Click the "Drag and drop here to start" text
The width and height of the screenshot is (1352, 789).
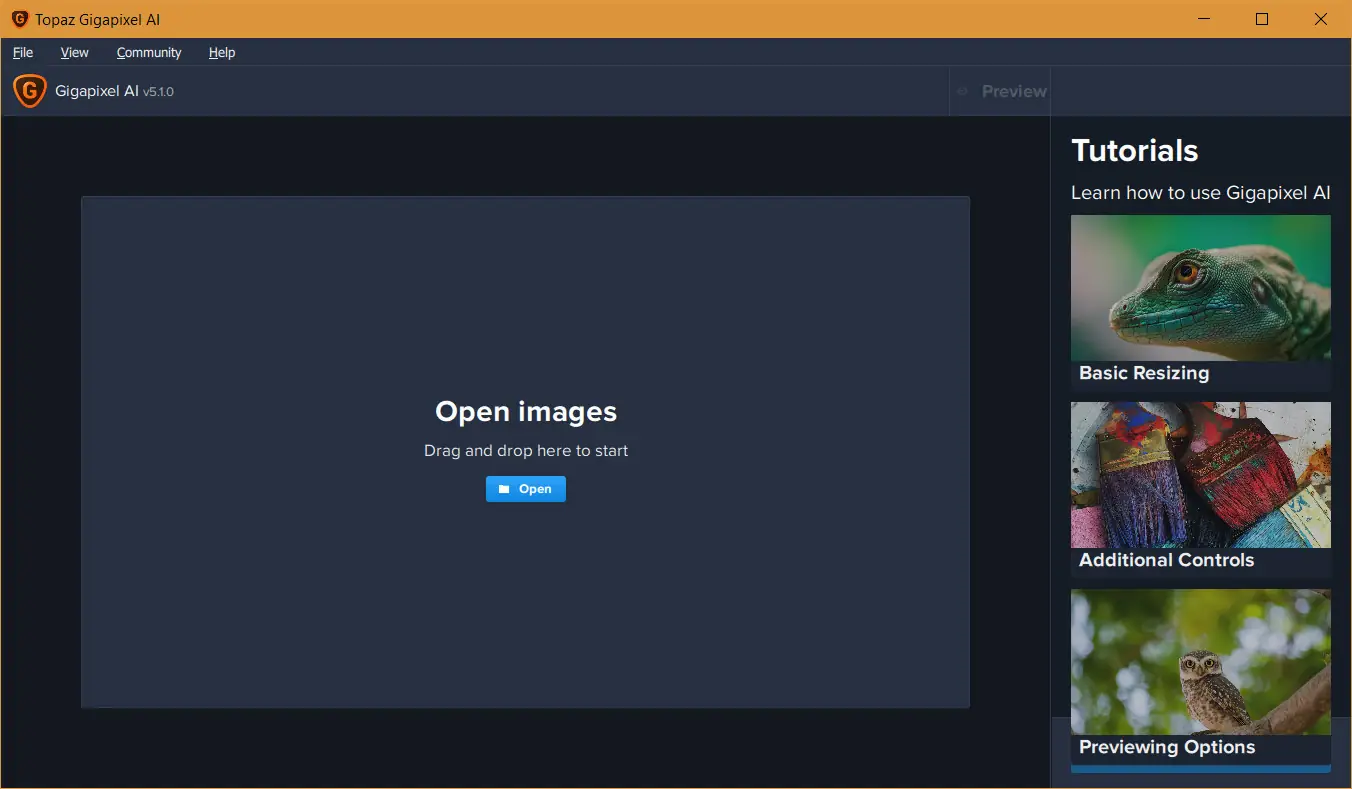point(526,451)
